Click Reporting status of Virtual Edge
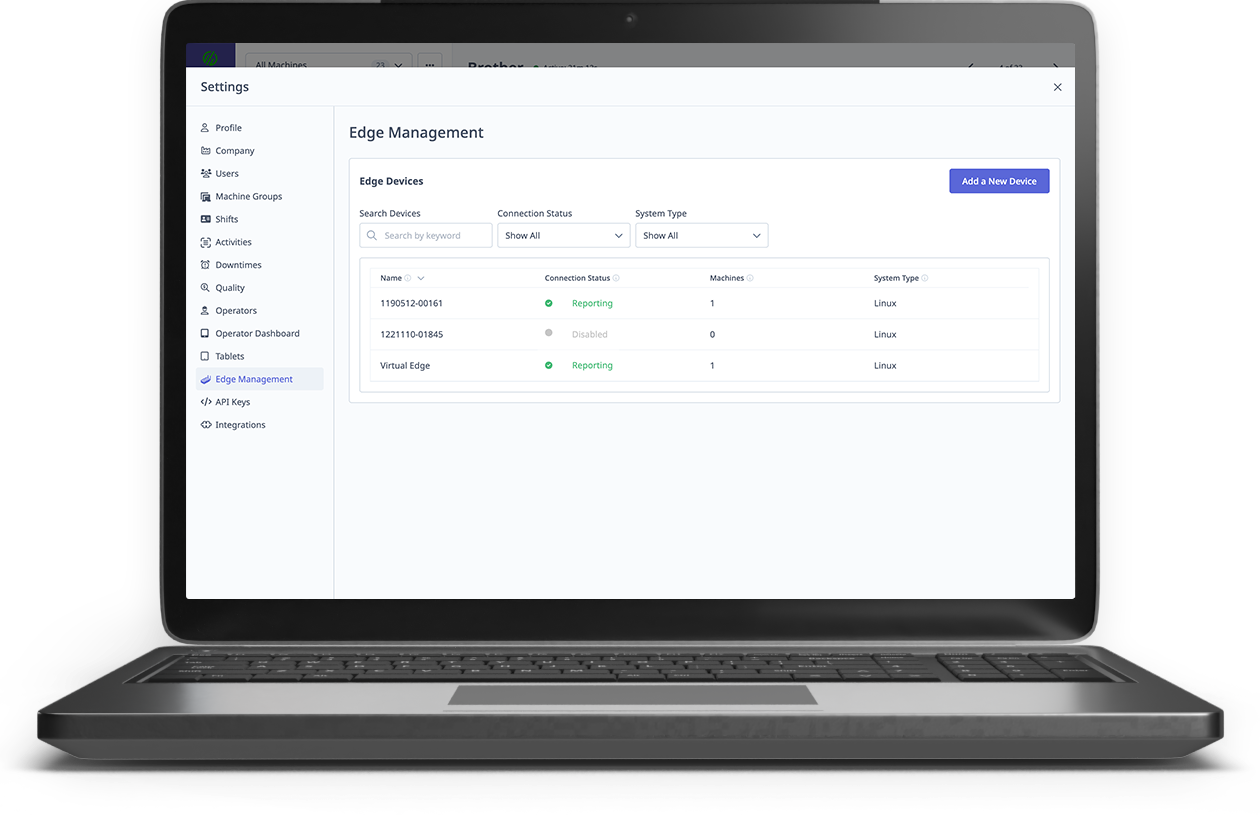Viewport: 1260px width, 815px height. [592, 366]
